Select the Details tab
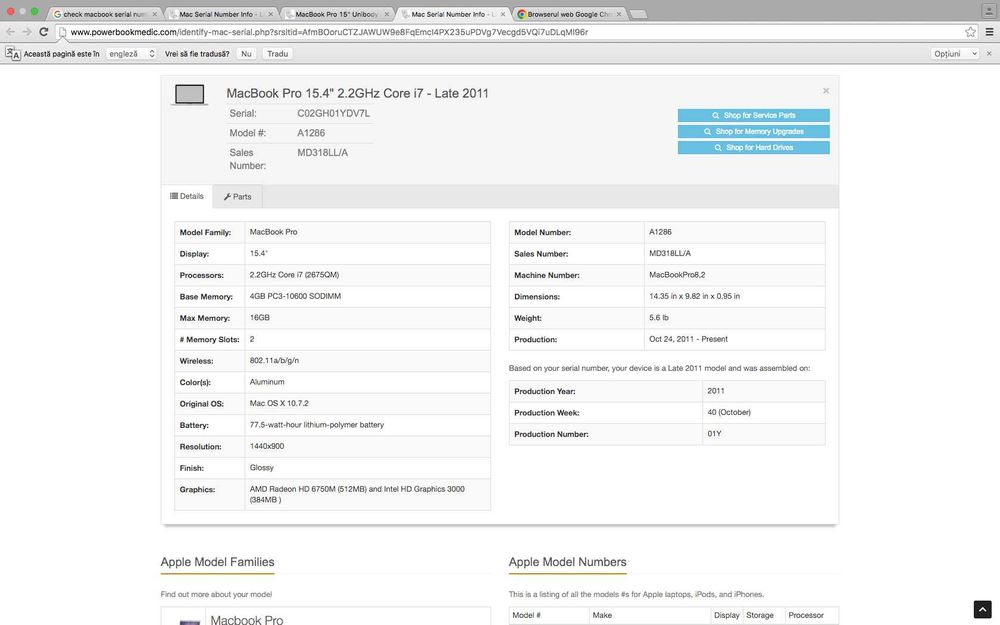 pyautogui.click(x=187, y=196)
